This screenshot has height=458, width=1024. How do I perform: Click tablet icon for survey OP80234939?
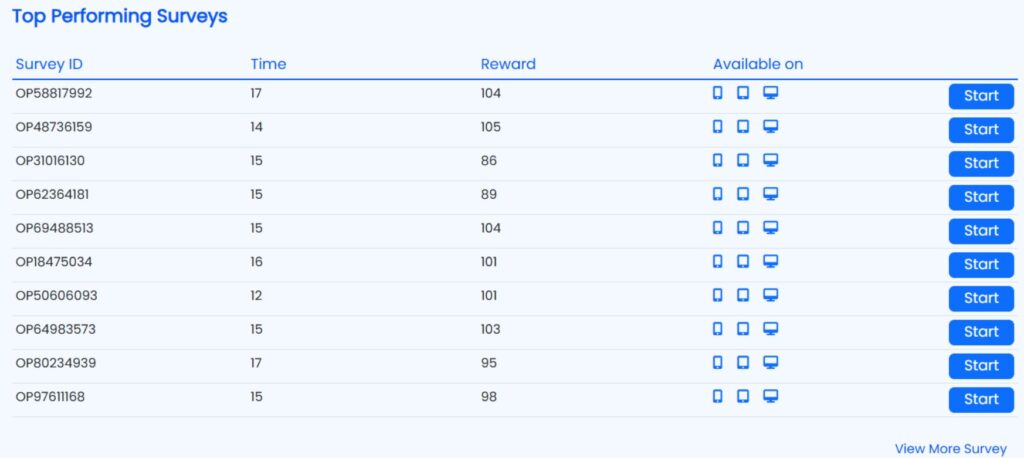pos(743,362)
